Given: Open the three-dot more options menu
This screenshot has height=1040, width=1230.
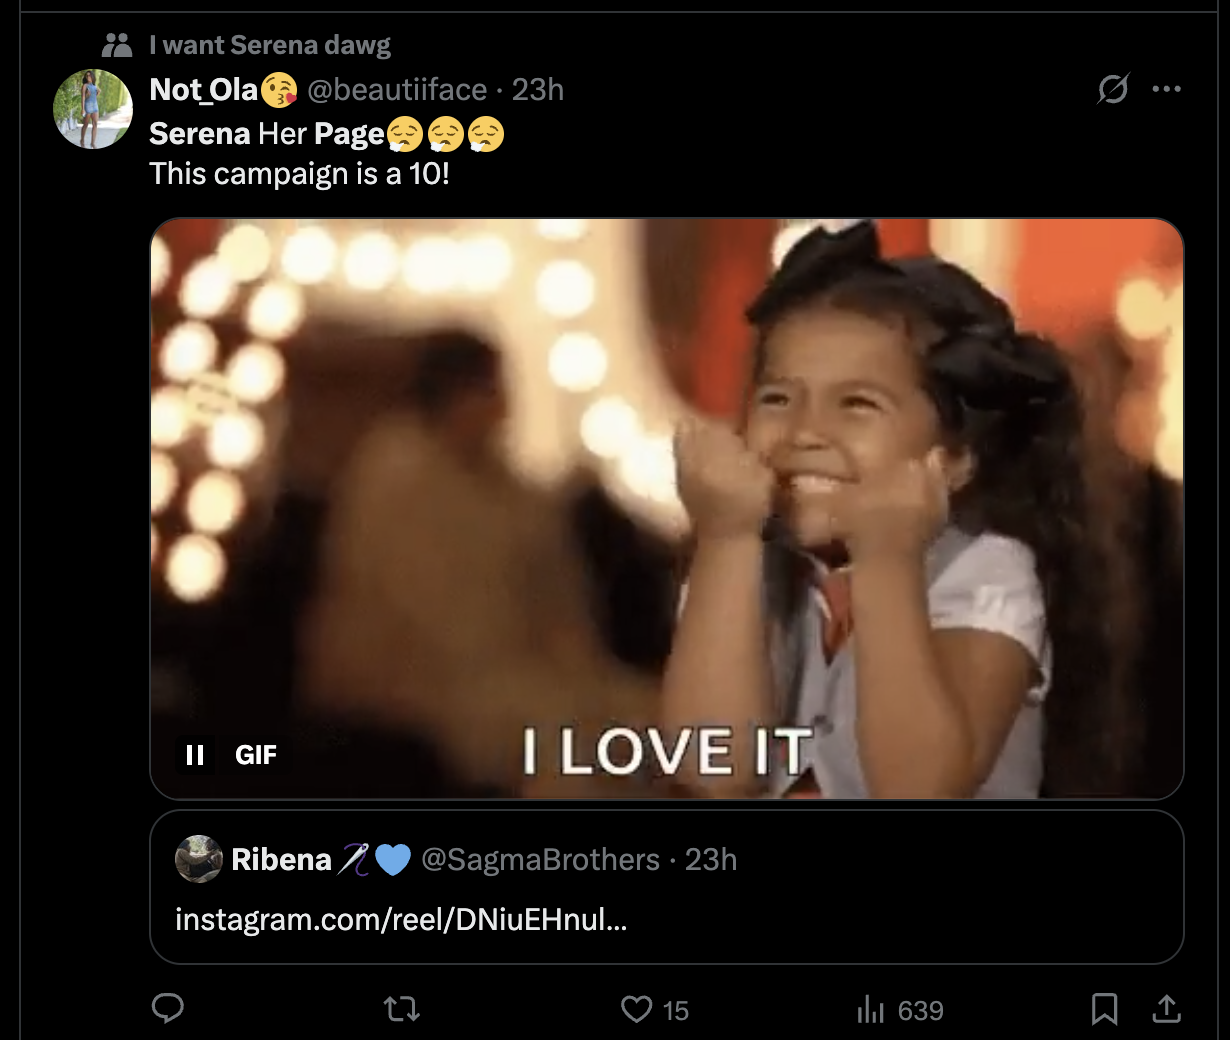Looking at the screenshot, I should (1166, 89).
